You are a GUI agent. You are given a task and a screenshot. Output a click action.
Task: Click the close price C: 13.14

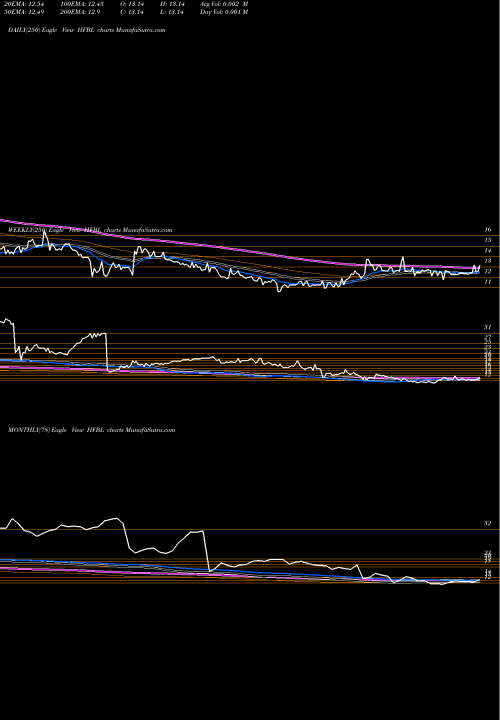pyautogui.click(x=132, y=12)
